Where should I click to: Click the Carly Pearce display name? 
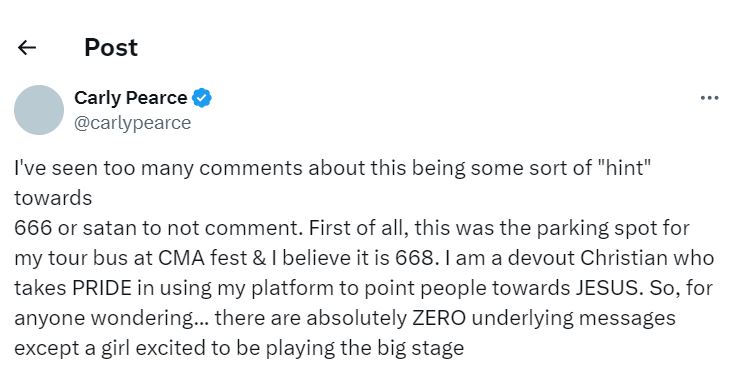coord(130,98)
